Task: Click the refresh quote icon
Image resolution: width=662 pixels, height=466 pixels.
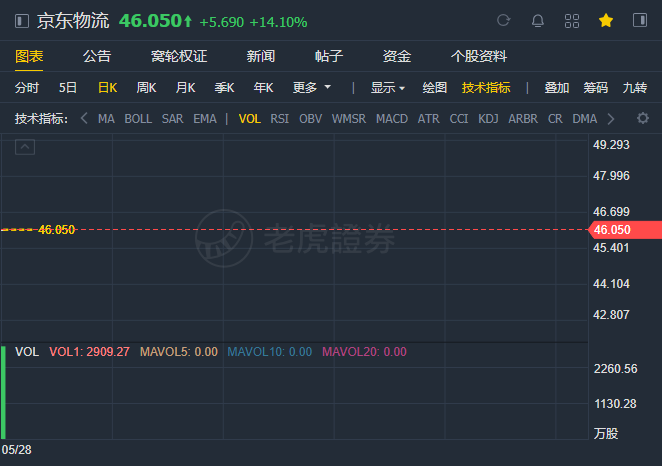Action: tap(503, 20)
